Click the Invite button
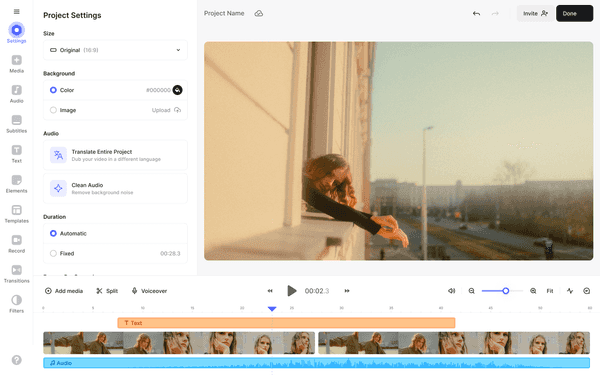The height and width of the screenshot is (375, 600). pos(535,13)
